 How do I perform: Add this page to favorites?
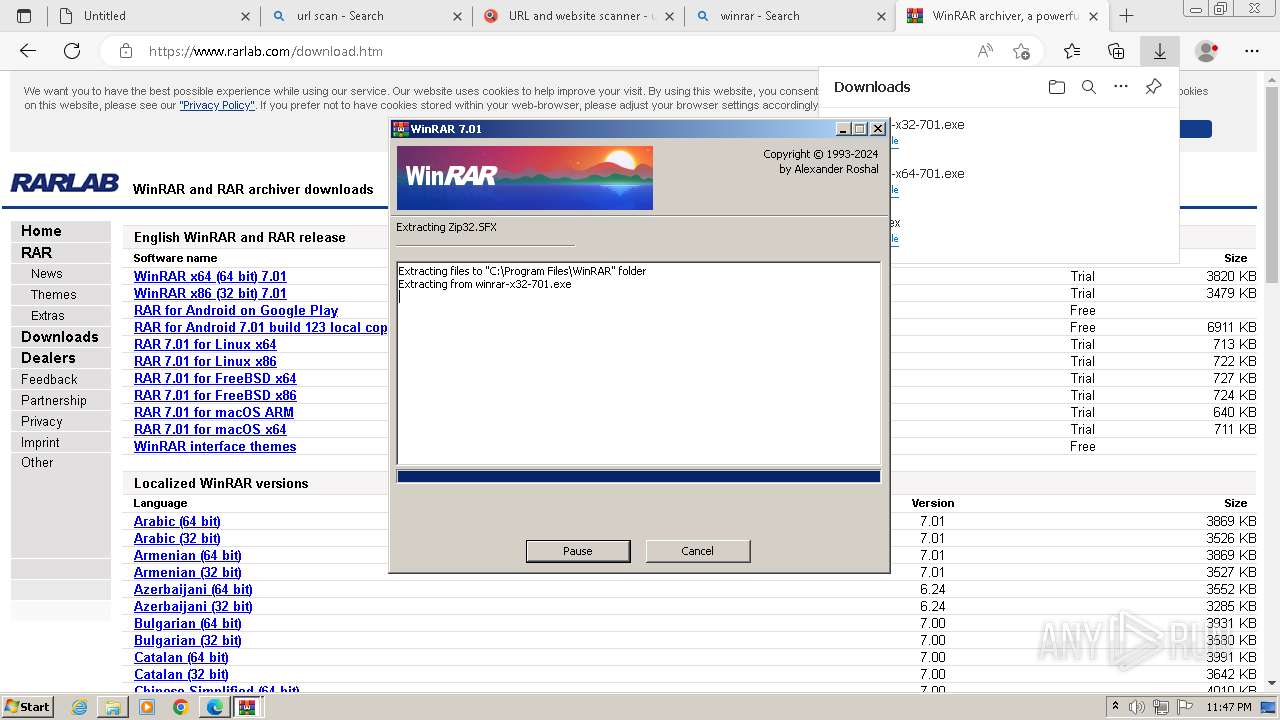(x=1021, y=51)
